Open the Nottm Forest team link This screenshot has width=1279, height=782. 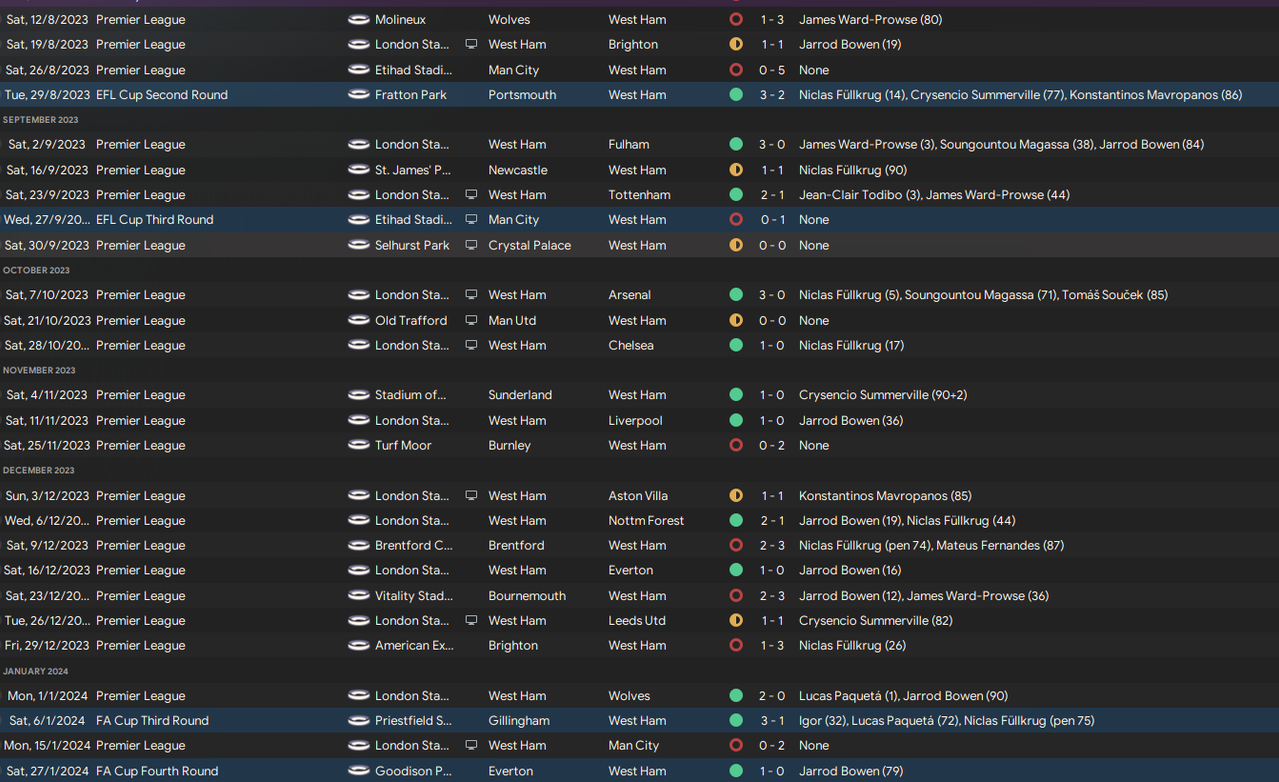coord(646,521)
